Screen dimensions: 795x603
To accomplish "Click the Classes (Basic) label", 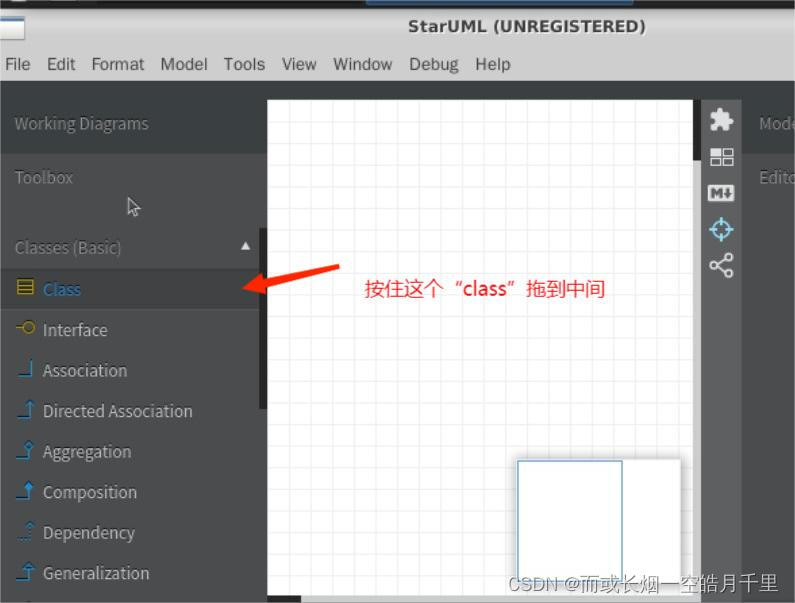I will tap(68, 247).
